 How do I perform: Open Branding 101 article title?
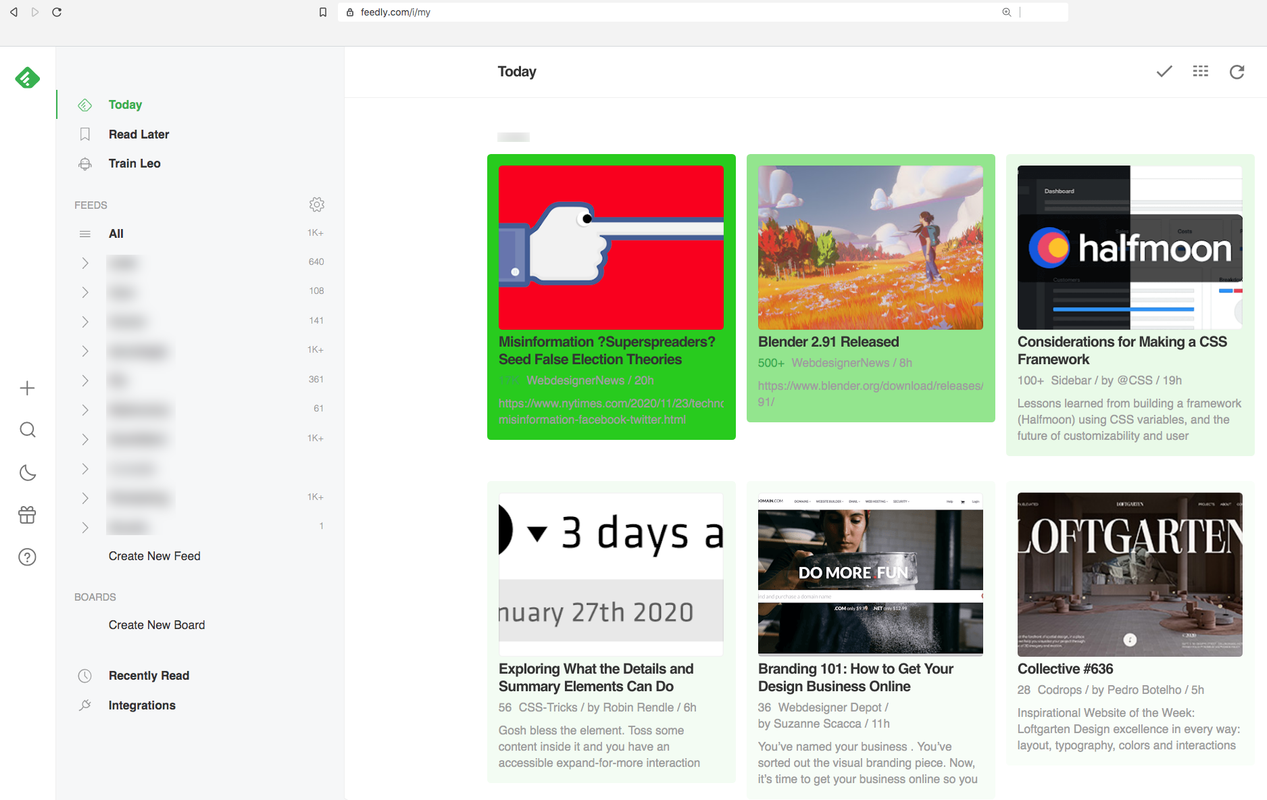point(856,678)
